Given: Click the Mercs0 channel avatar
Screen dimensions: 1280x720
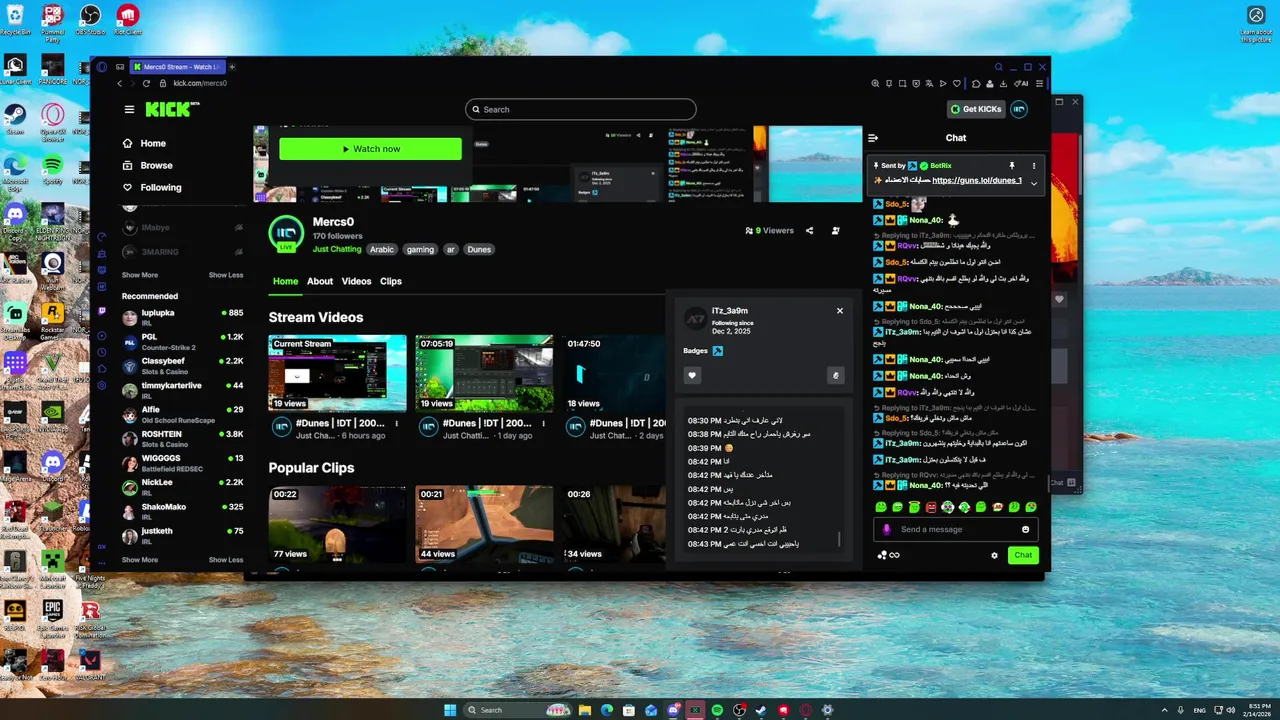Looking at the screenshot, I should click(x=286, y=231).
